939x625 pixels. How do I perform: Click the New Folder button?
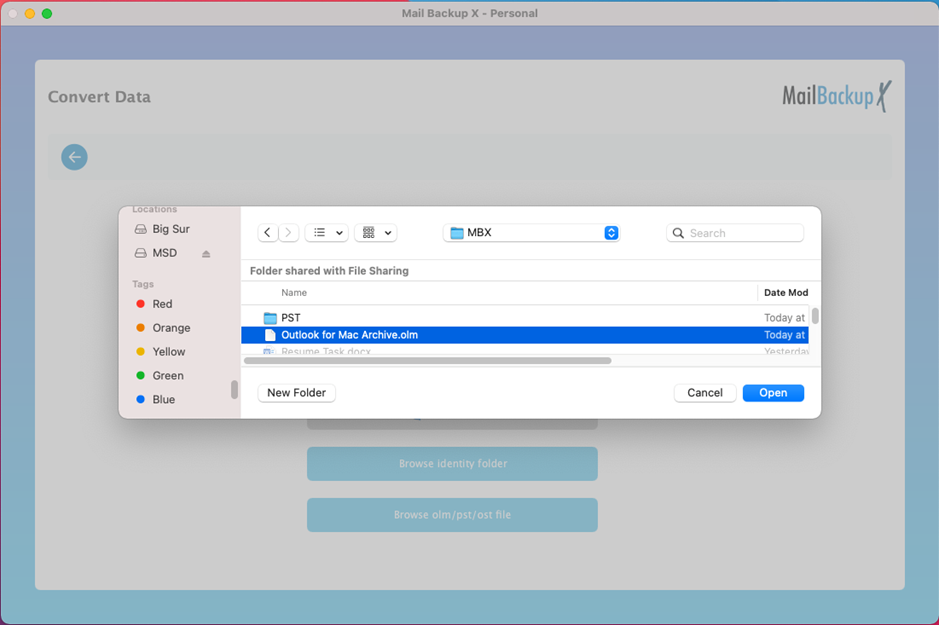point(296,393)
